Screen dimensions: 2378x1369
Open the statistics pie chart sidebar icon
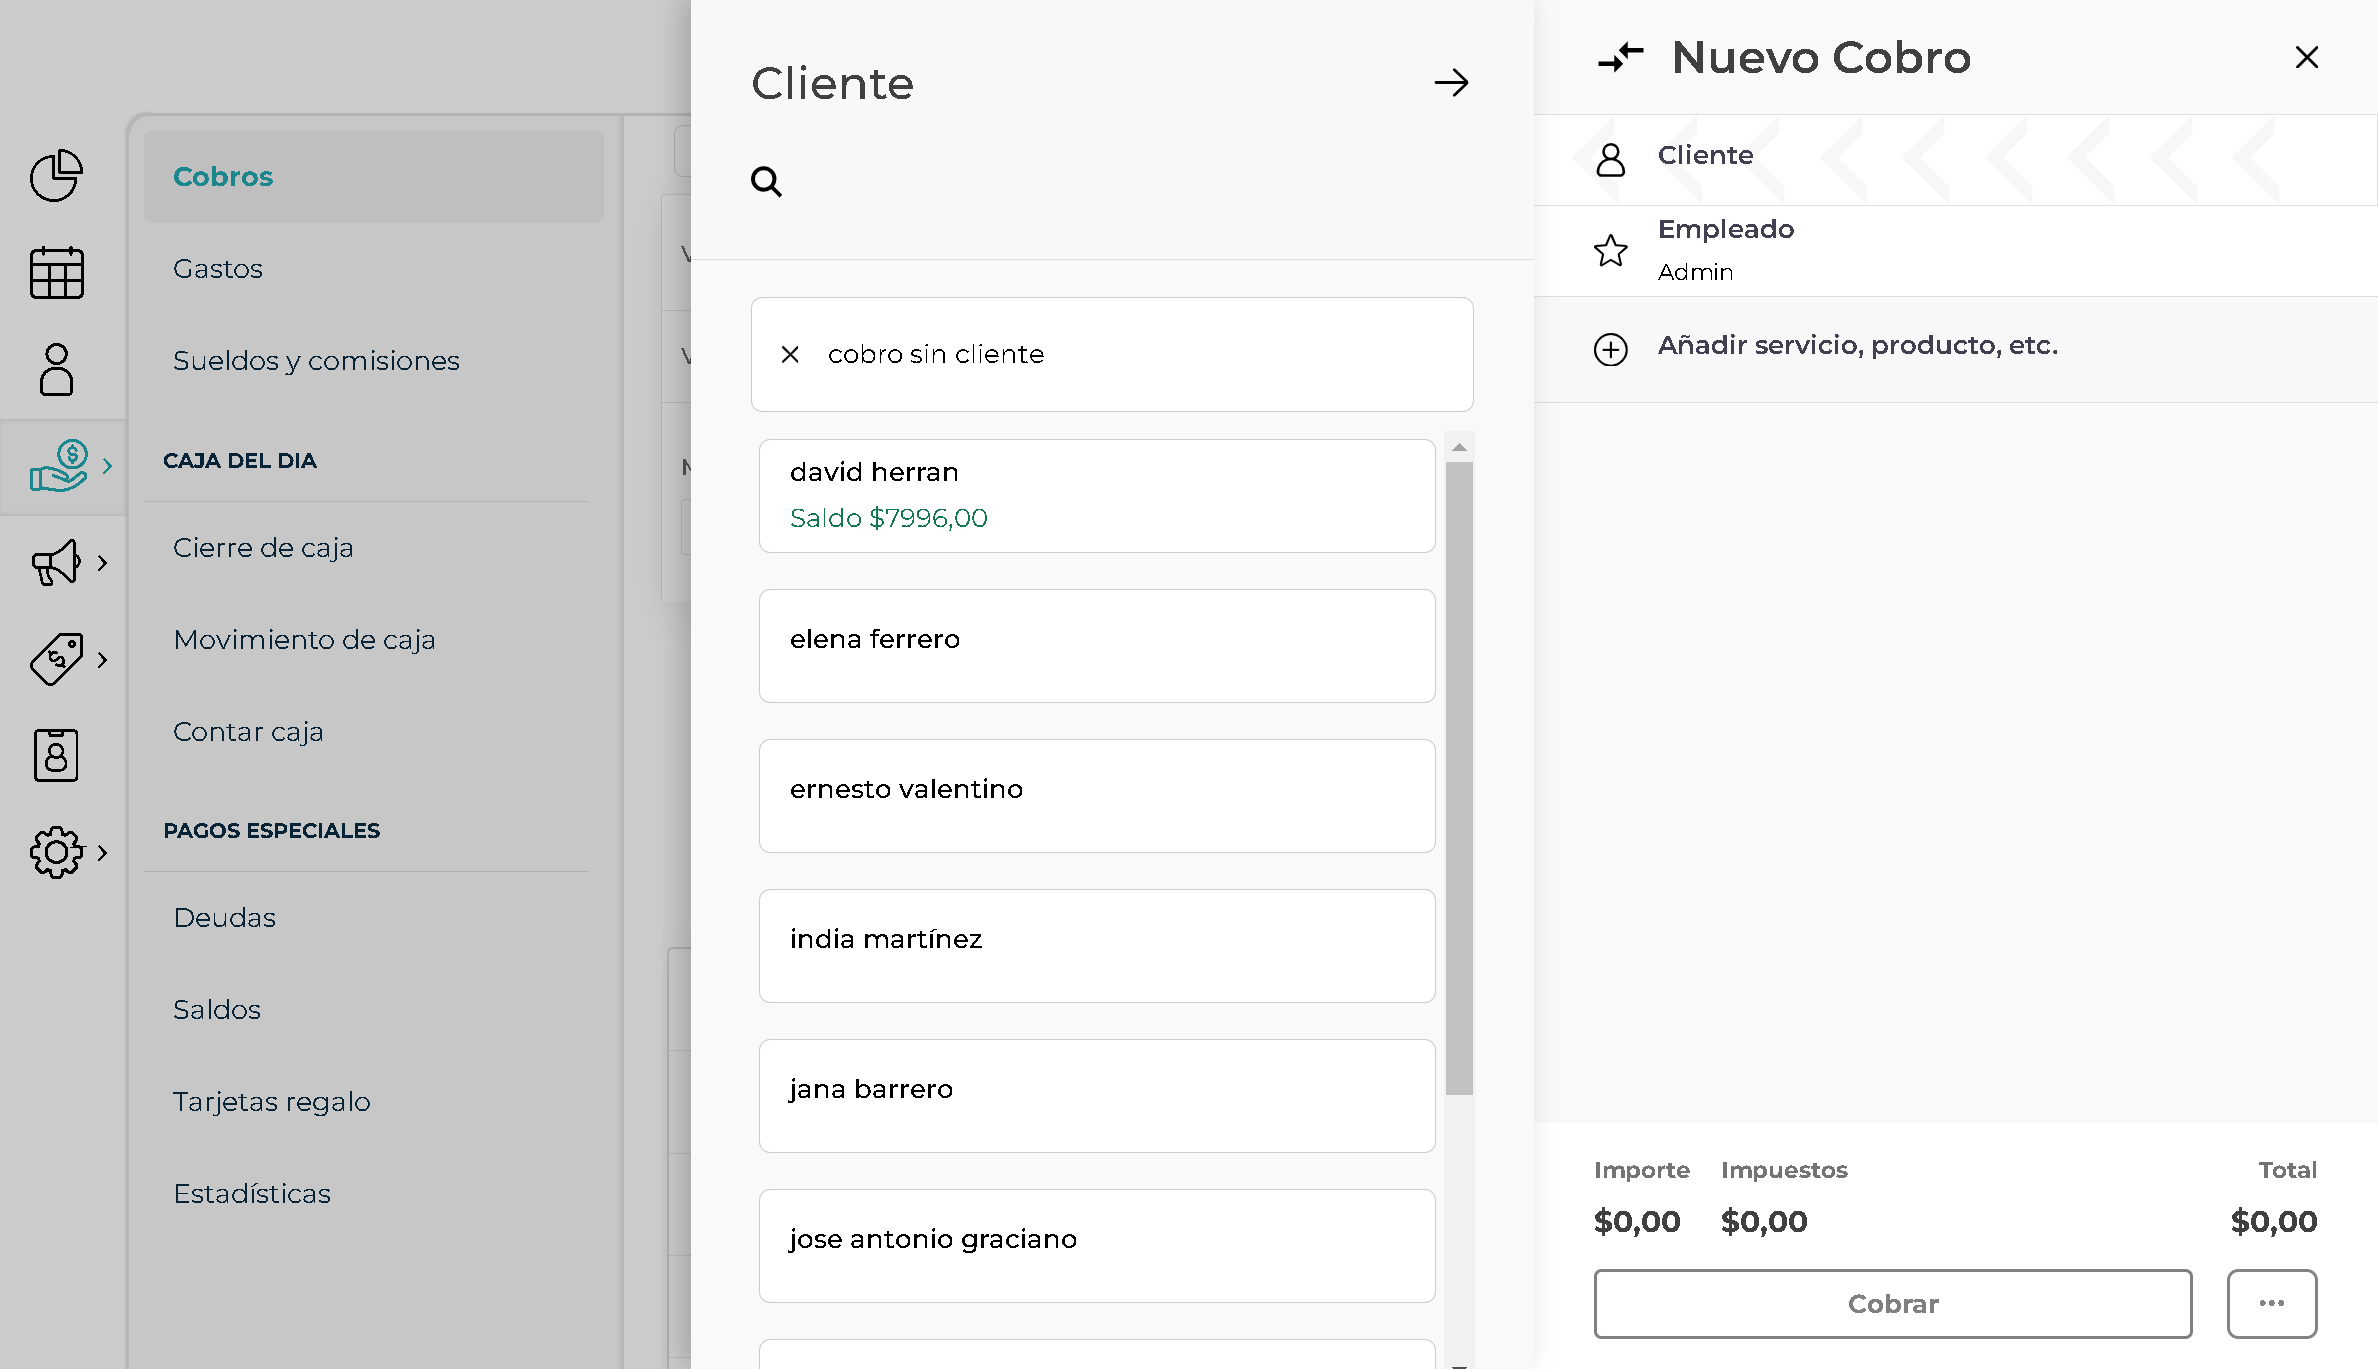tap(56, 176)
